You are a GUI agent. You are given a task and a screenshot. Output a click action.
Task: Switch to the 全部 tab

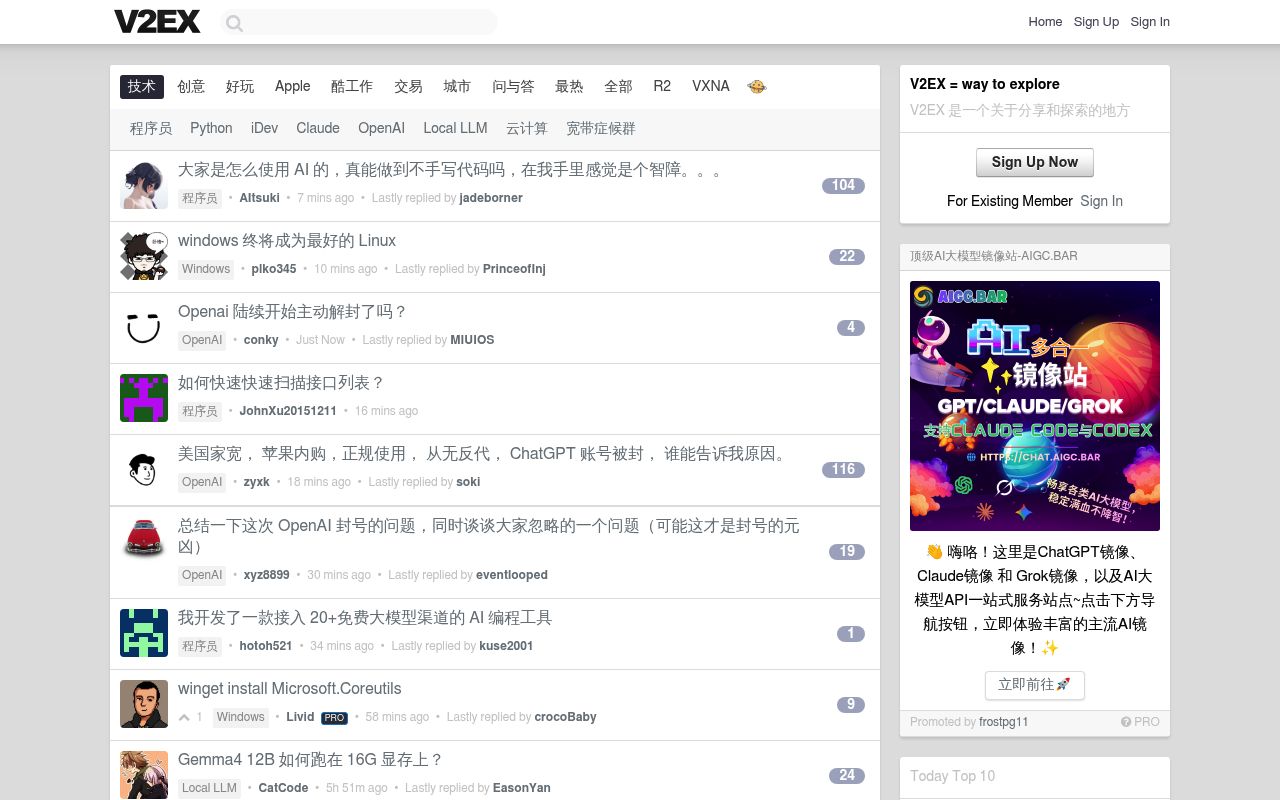tap(618, 87)
